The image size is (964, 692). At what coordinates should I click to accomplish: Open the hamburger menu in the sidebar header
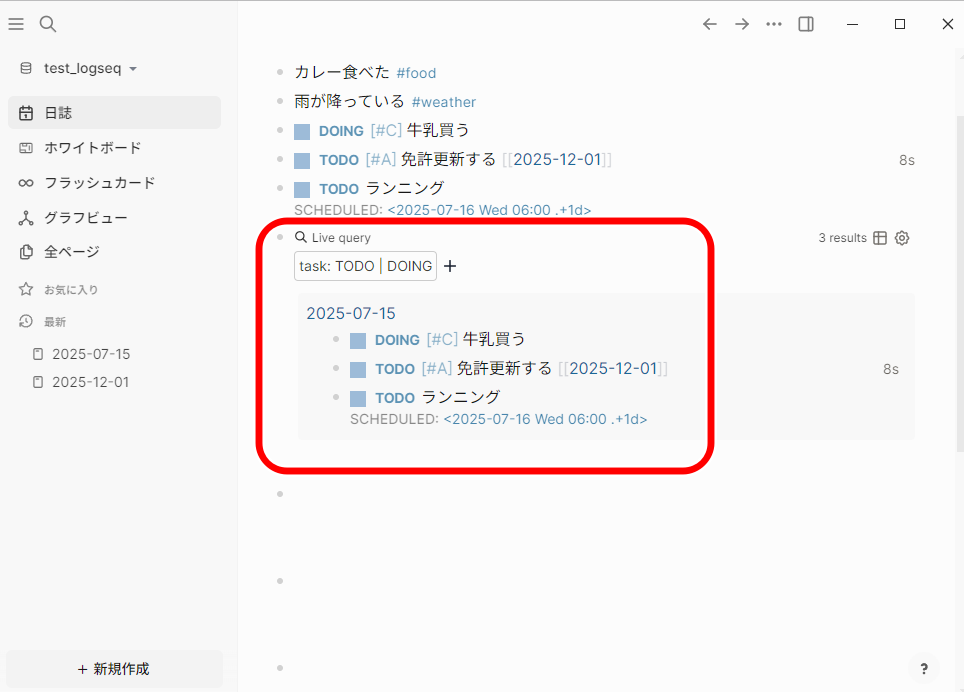(x=16, y=24)
